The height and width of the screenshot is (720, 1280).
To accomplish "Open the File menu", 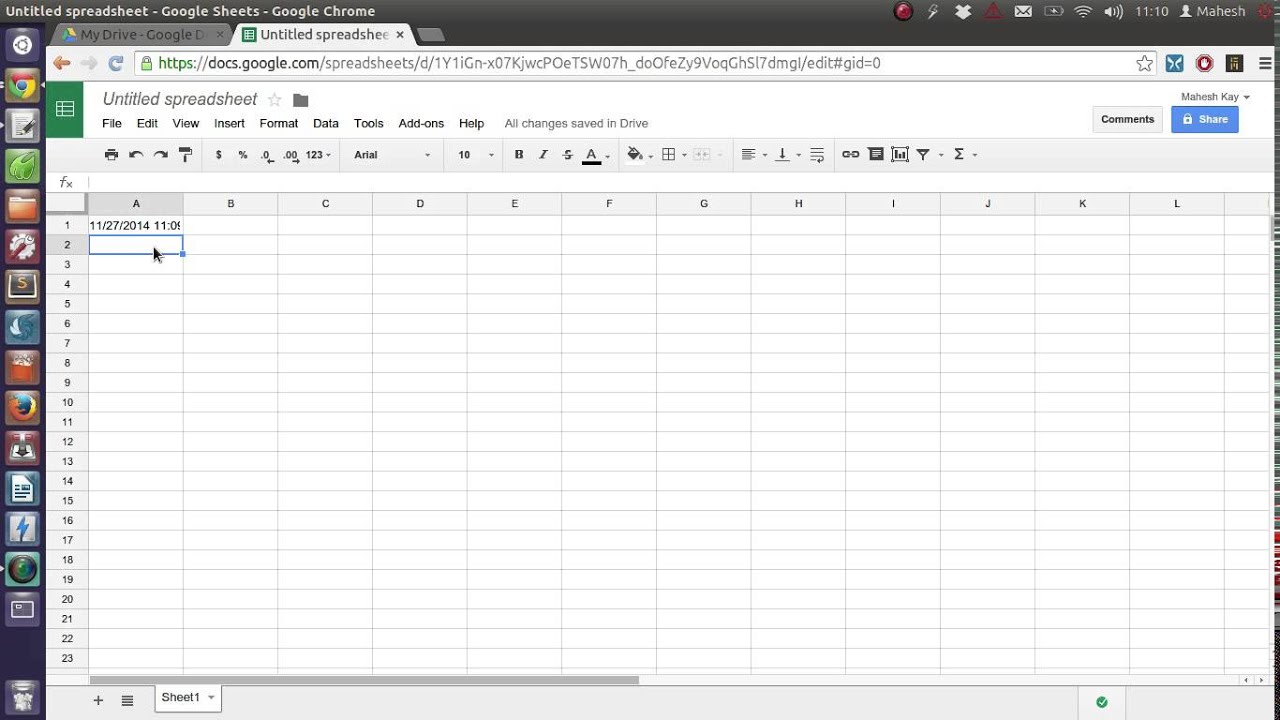I will click(112, 124).
